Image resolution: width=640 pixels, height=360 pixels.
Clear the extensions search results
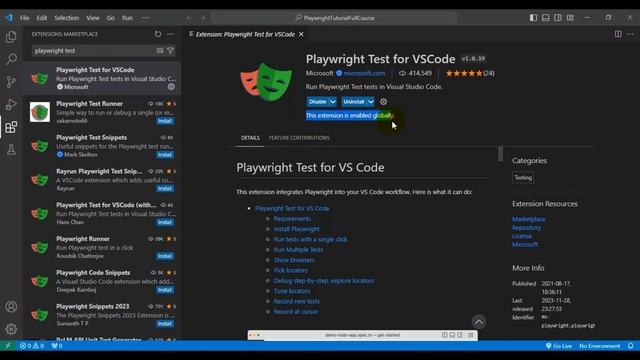tap(160, 51)
